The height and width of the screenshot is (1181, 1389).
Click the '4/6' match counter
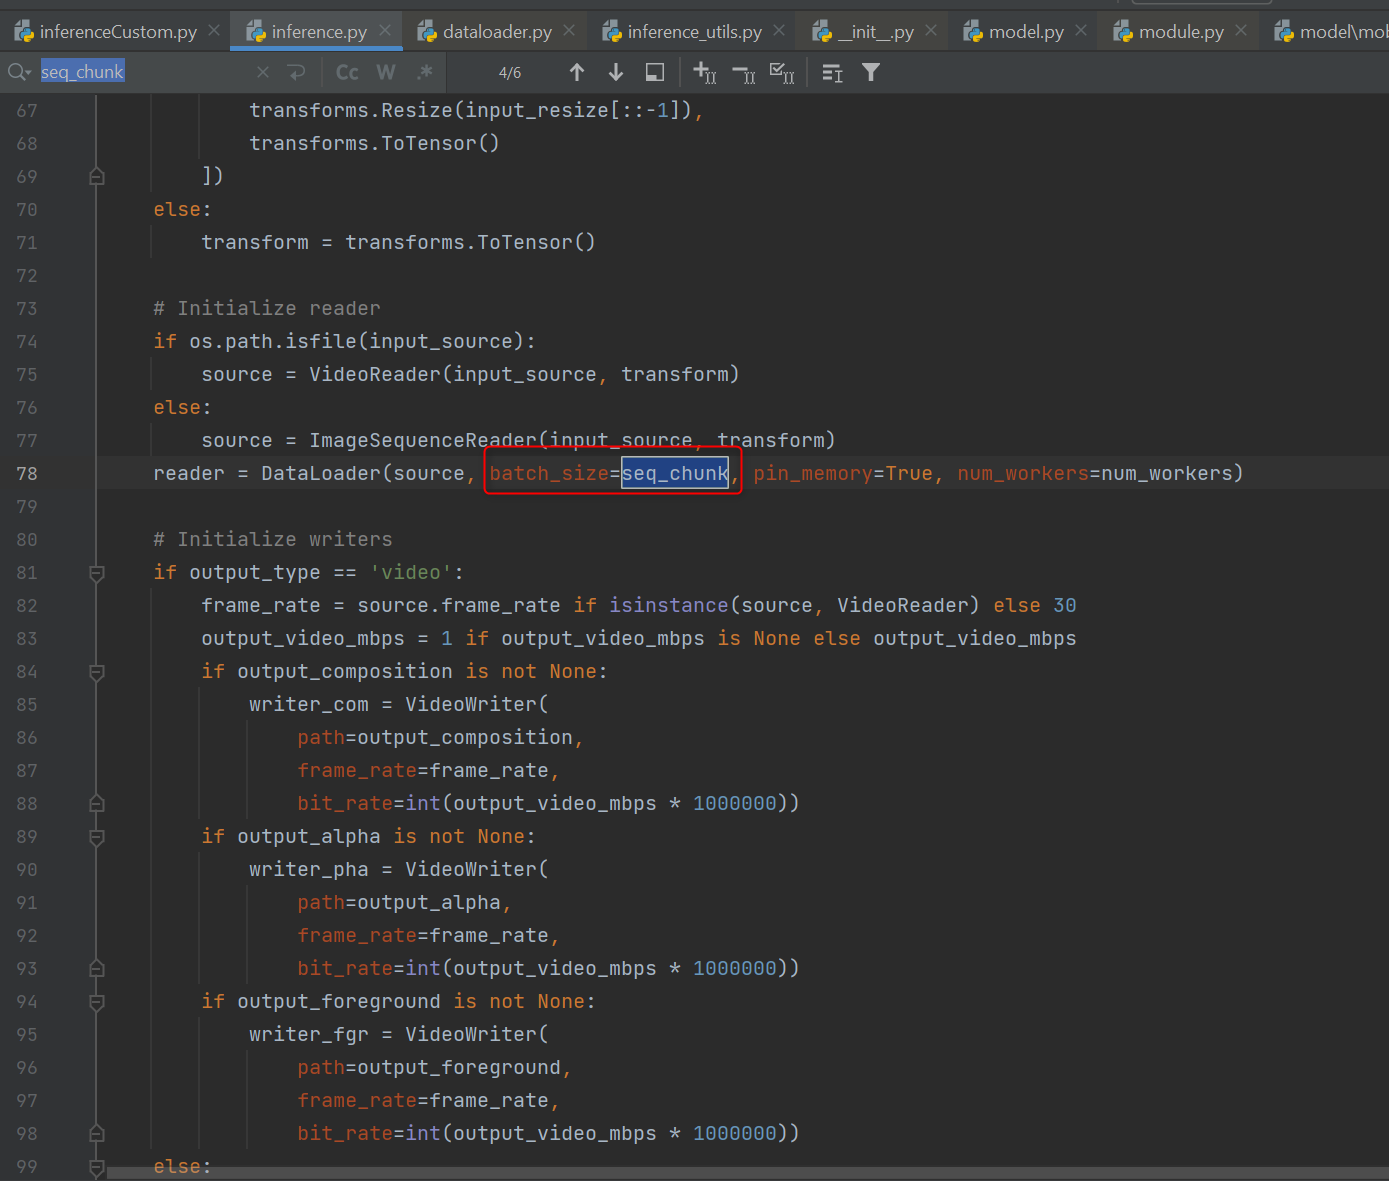[x=510, y=72]
